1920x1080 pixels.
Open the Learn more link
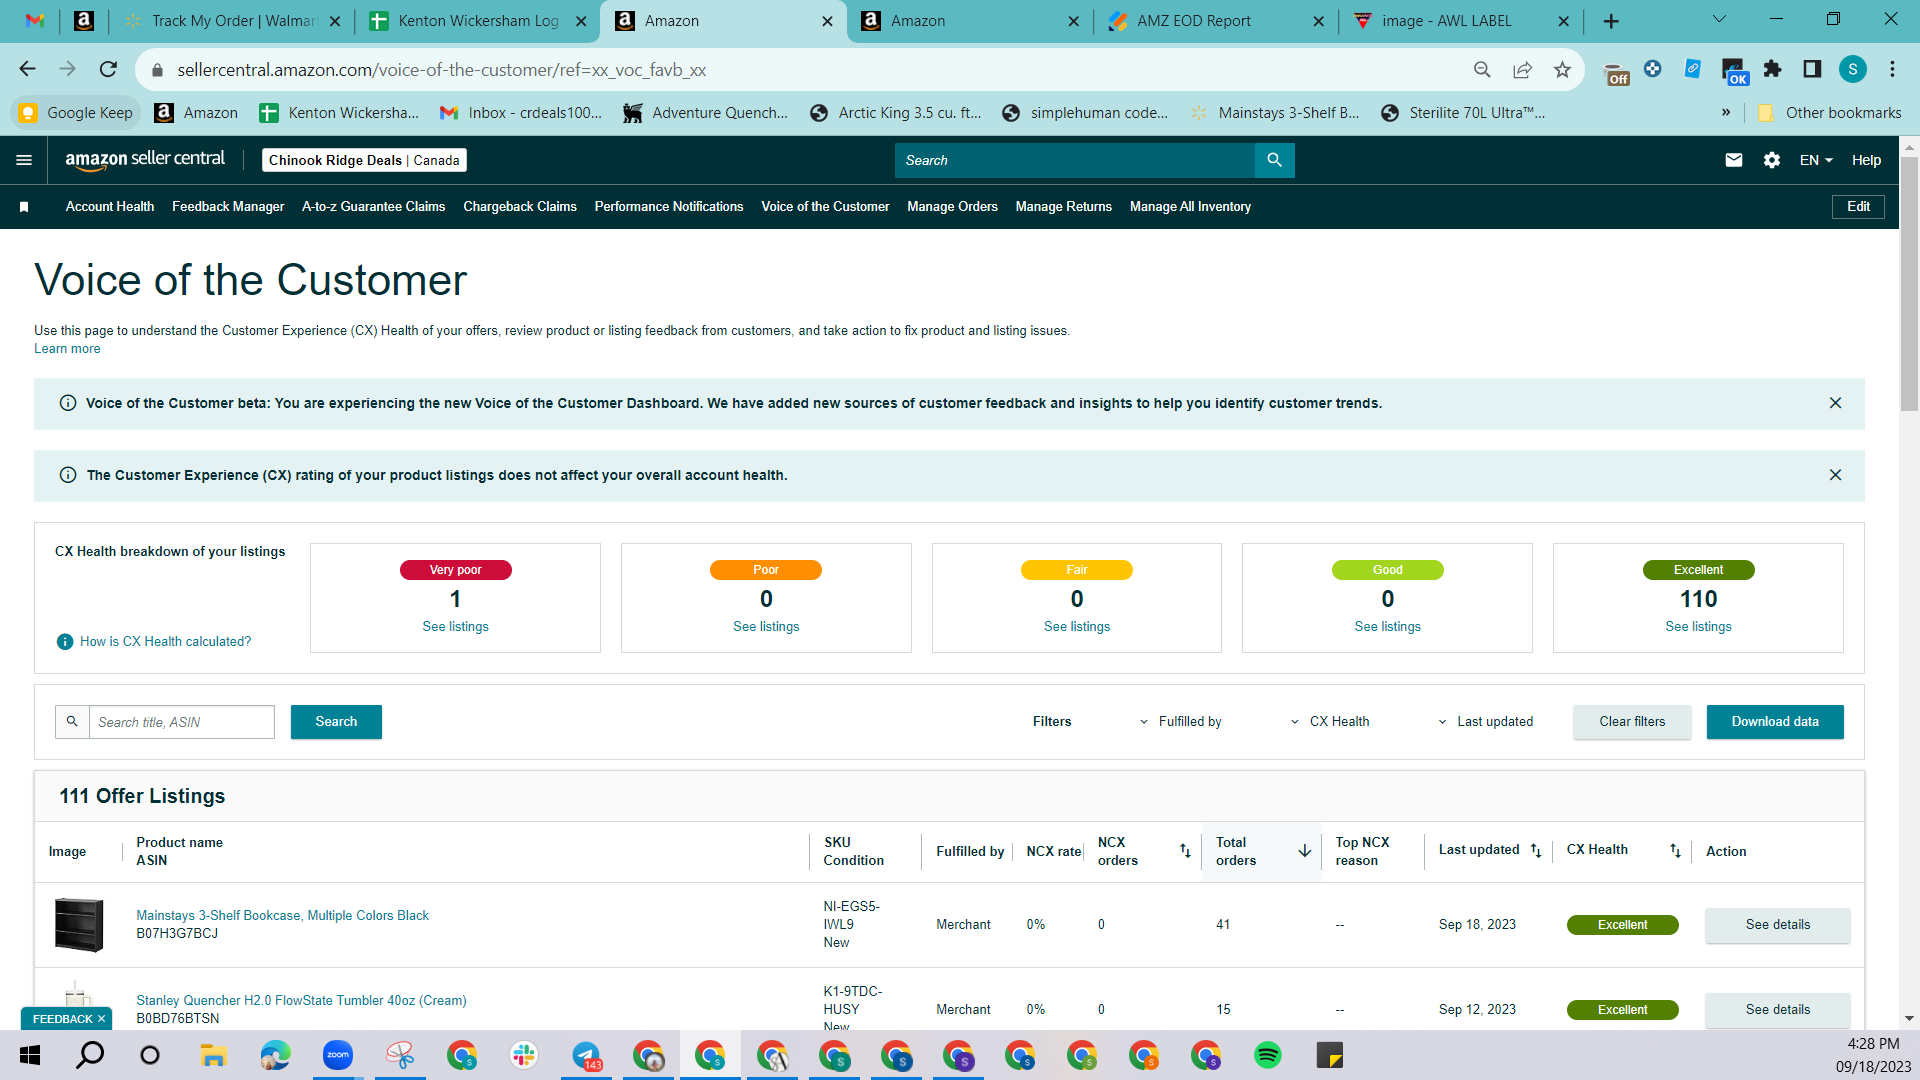[x=67, y=349]
